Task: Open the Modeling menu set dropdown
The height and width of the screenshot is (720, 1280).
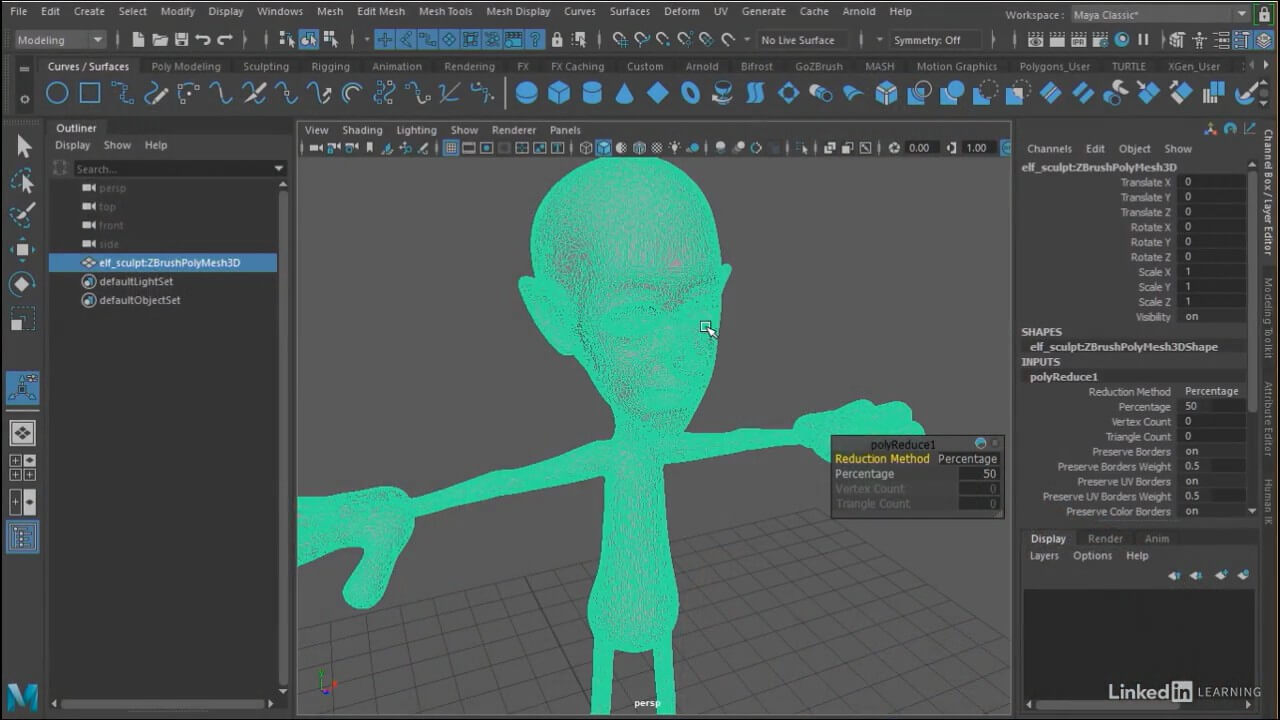Action: pos(60,40)
